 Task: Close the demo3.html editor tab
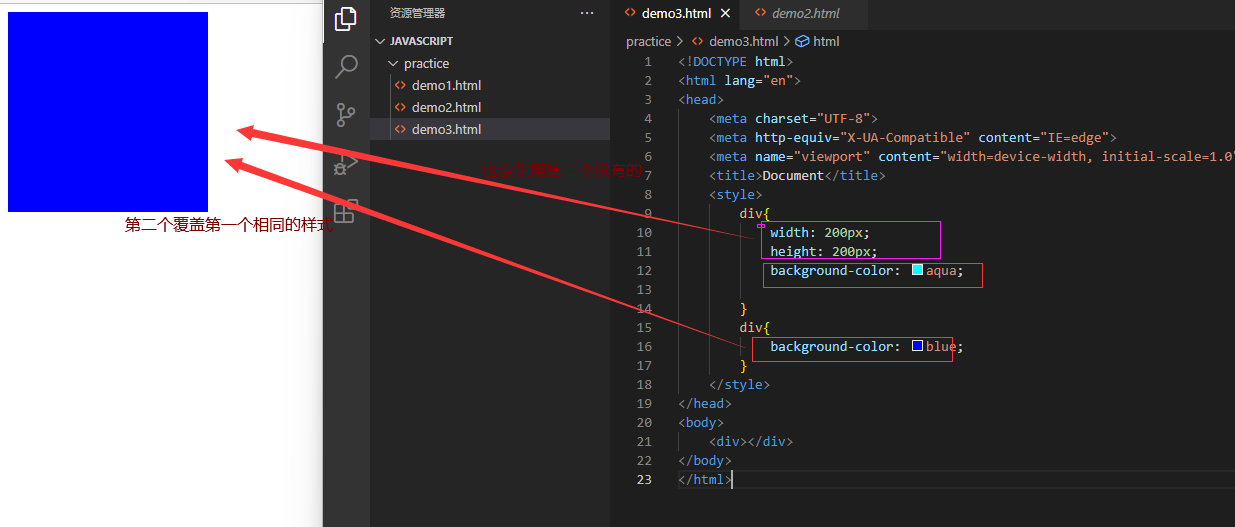[x=725, y=13]
